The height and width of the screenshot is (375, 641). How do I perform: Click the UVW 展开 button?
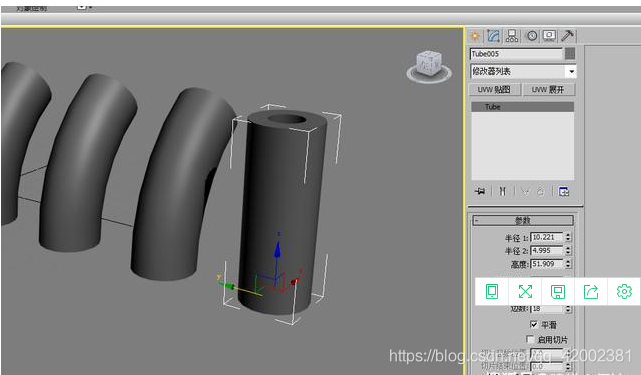pos(548,90)
